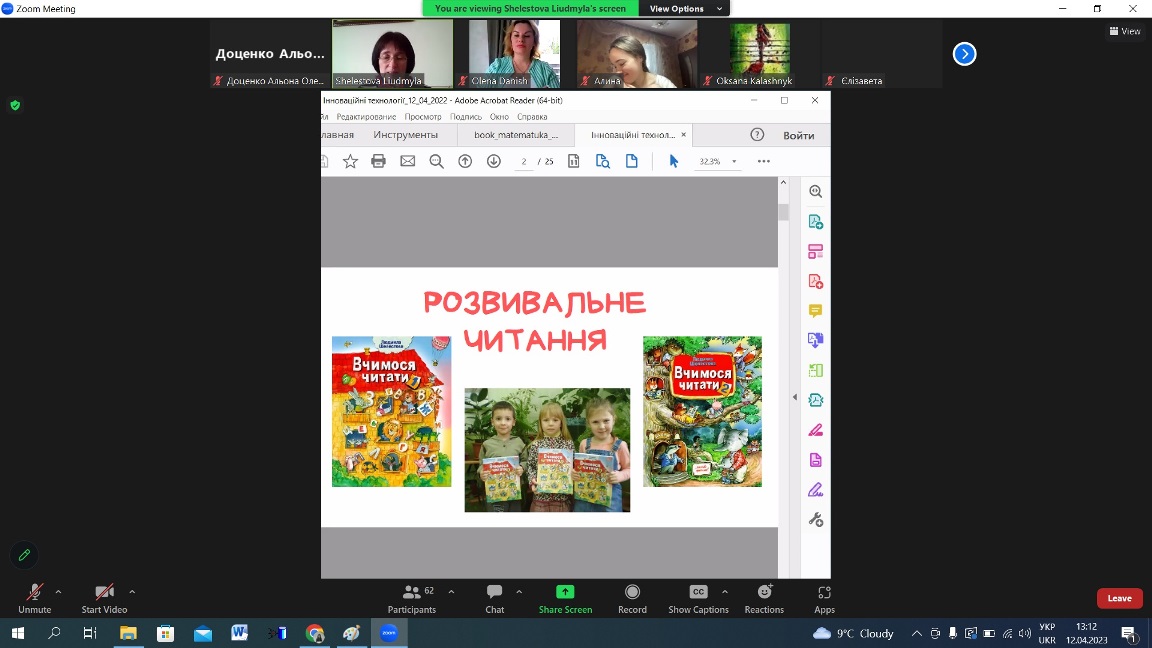Open Google Chrome from the taskbar
Image resolution: width=1152 pixels, height=648 pixels.
tap(315, 633)
